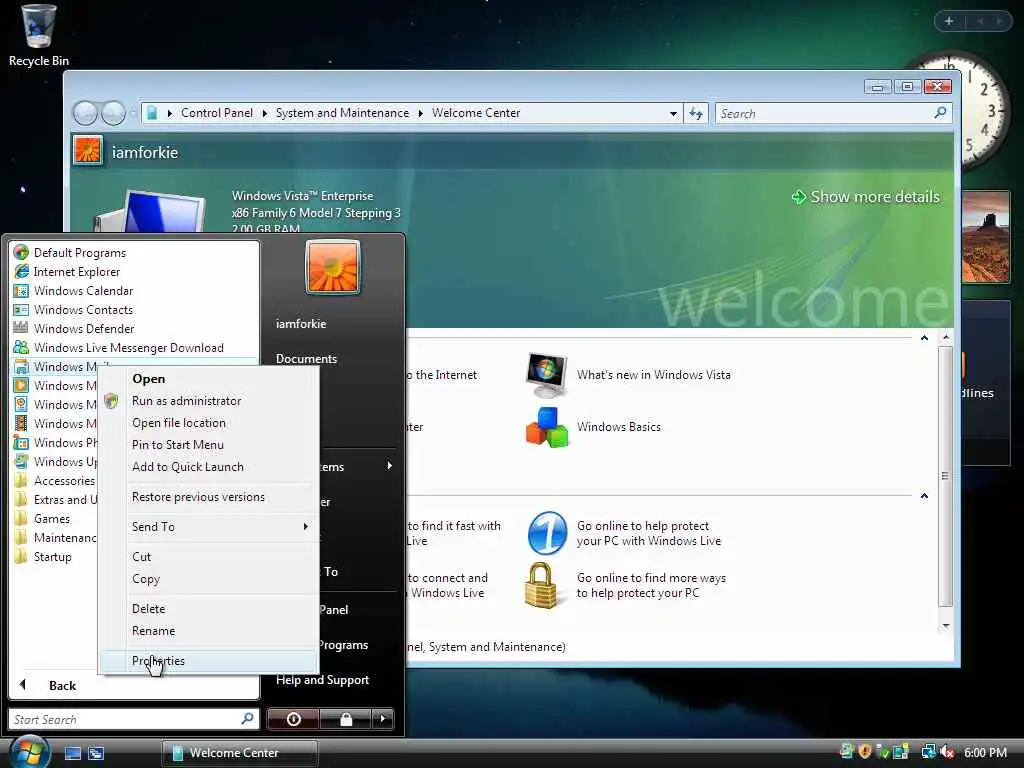Select Windows Live Messenger Download
Screen dimensions: 1024x768
[x=128, y=347]
